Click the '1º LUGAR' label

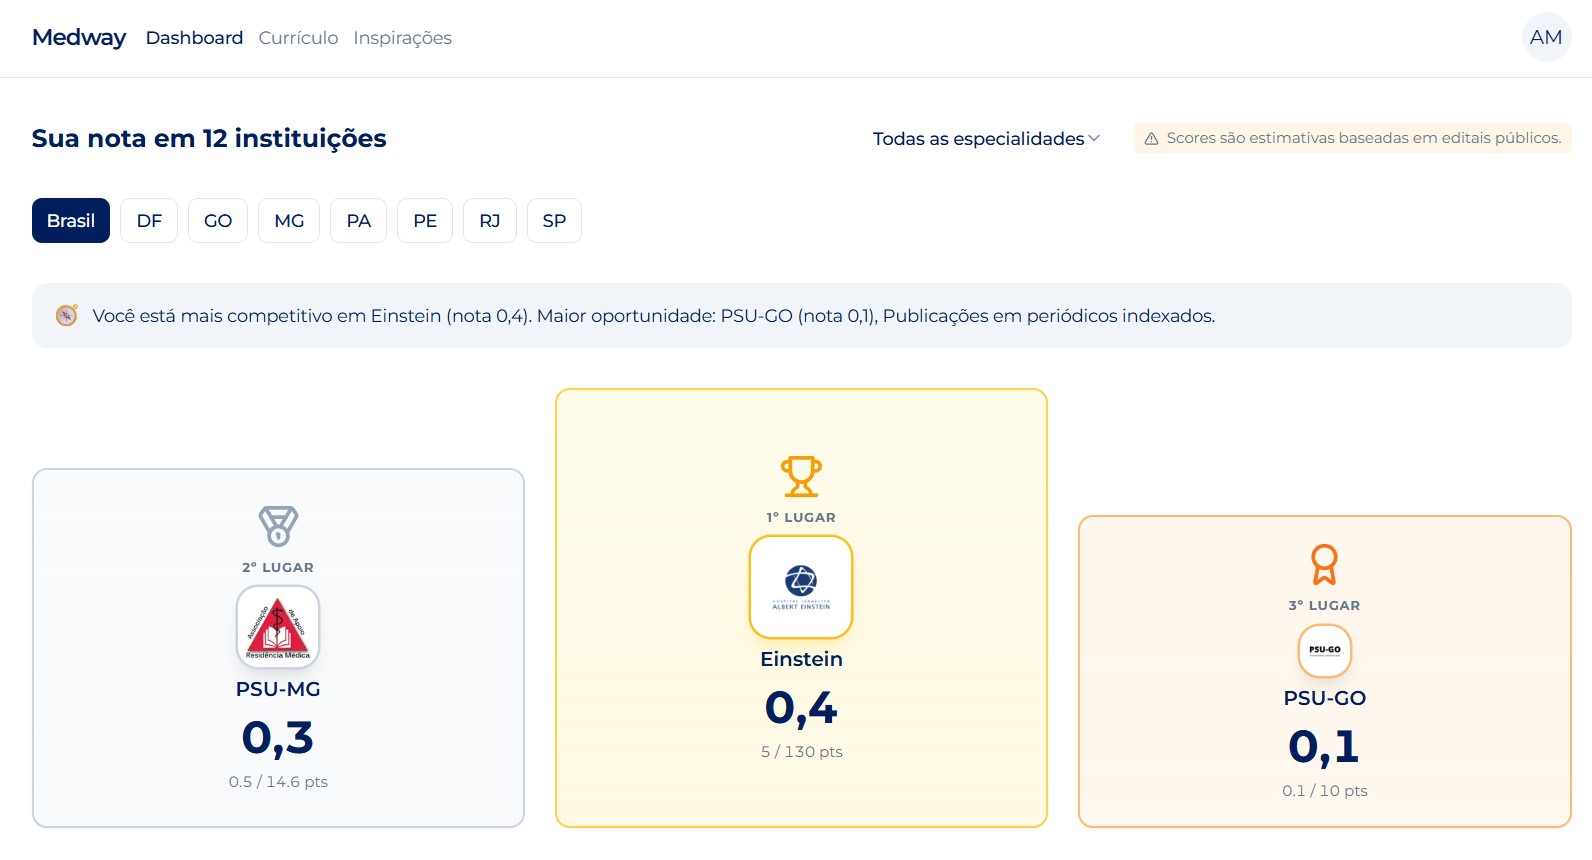click(801, 518)
